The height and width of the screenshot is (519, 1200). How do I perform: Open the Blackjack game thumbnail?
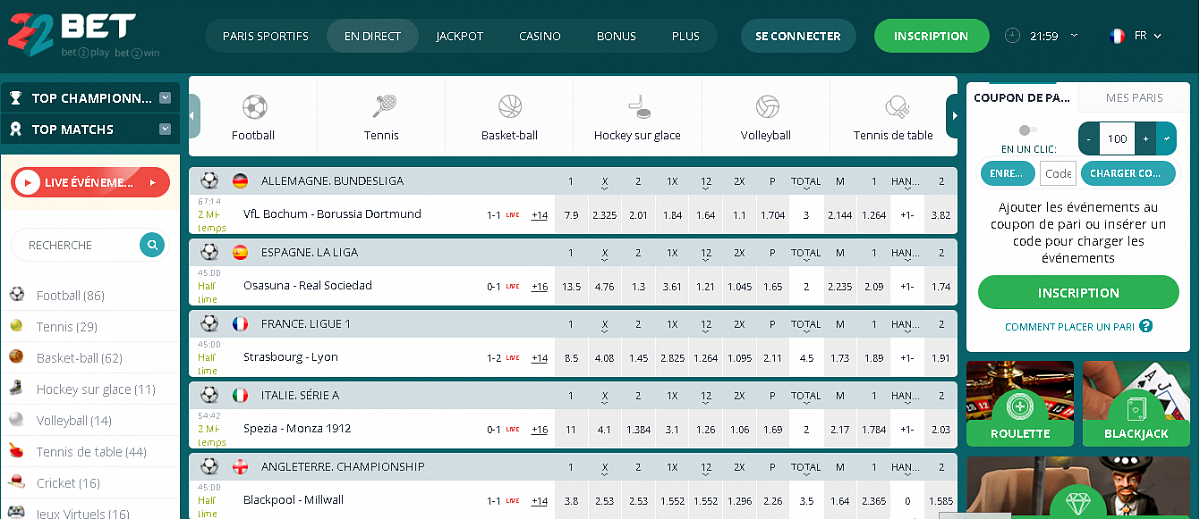(1136, 404)
